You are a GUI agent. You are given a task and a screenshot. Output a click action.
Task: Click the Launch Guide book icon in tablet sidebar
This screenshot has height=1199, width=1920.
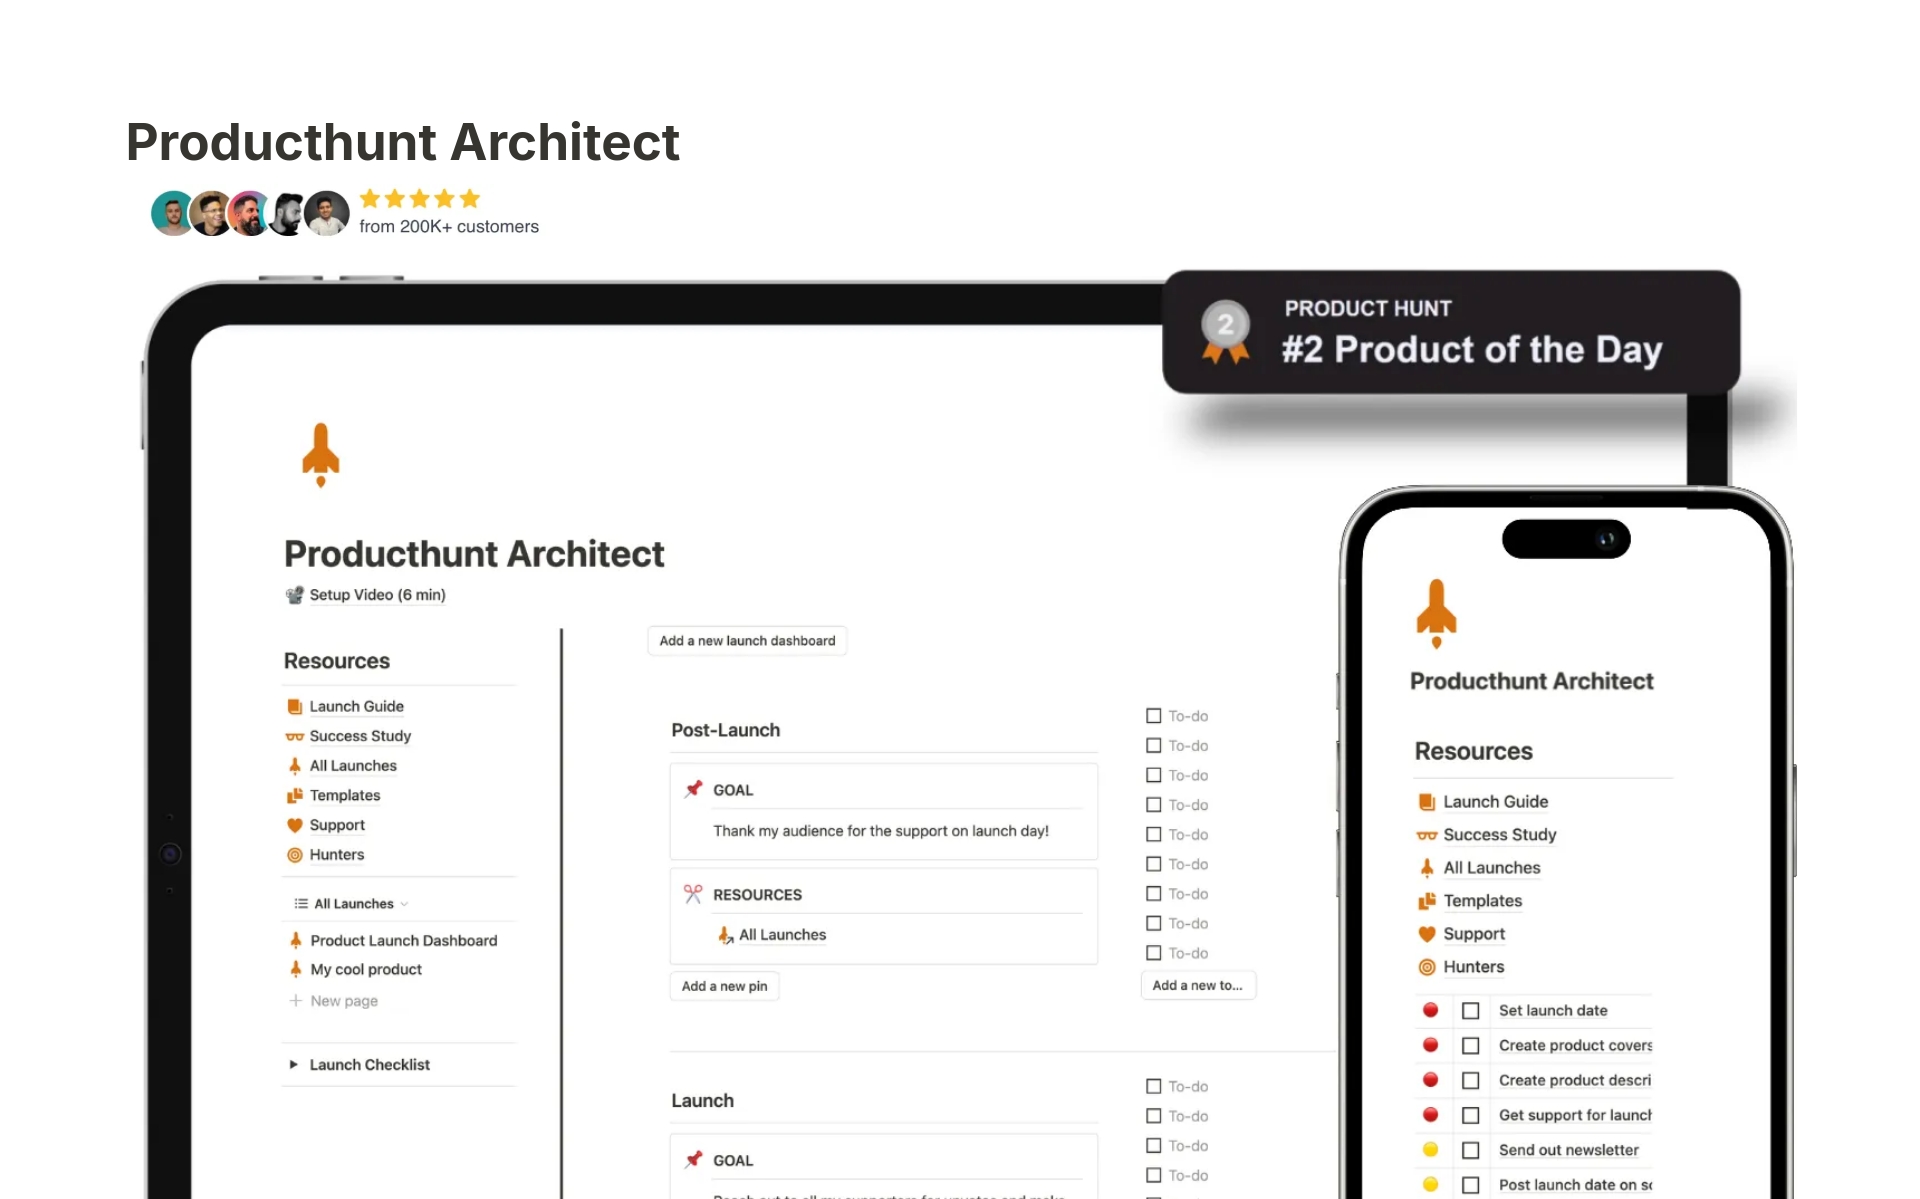pyautogui.click(x=295, y=707)
